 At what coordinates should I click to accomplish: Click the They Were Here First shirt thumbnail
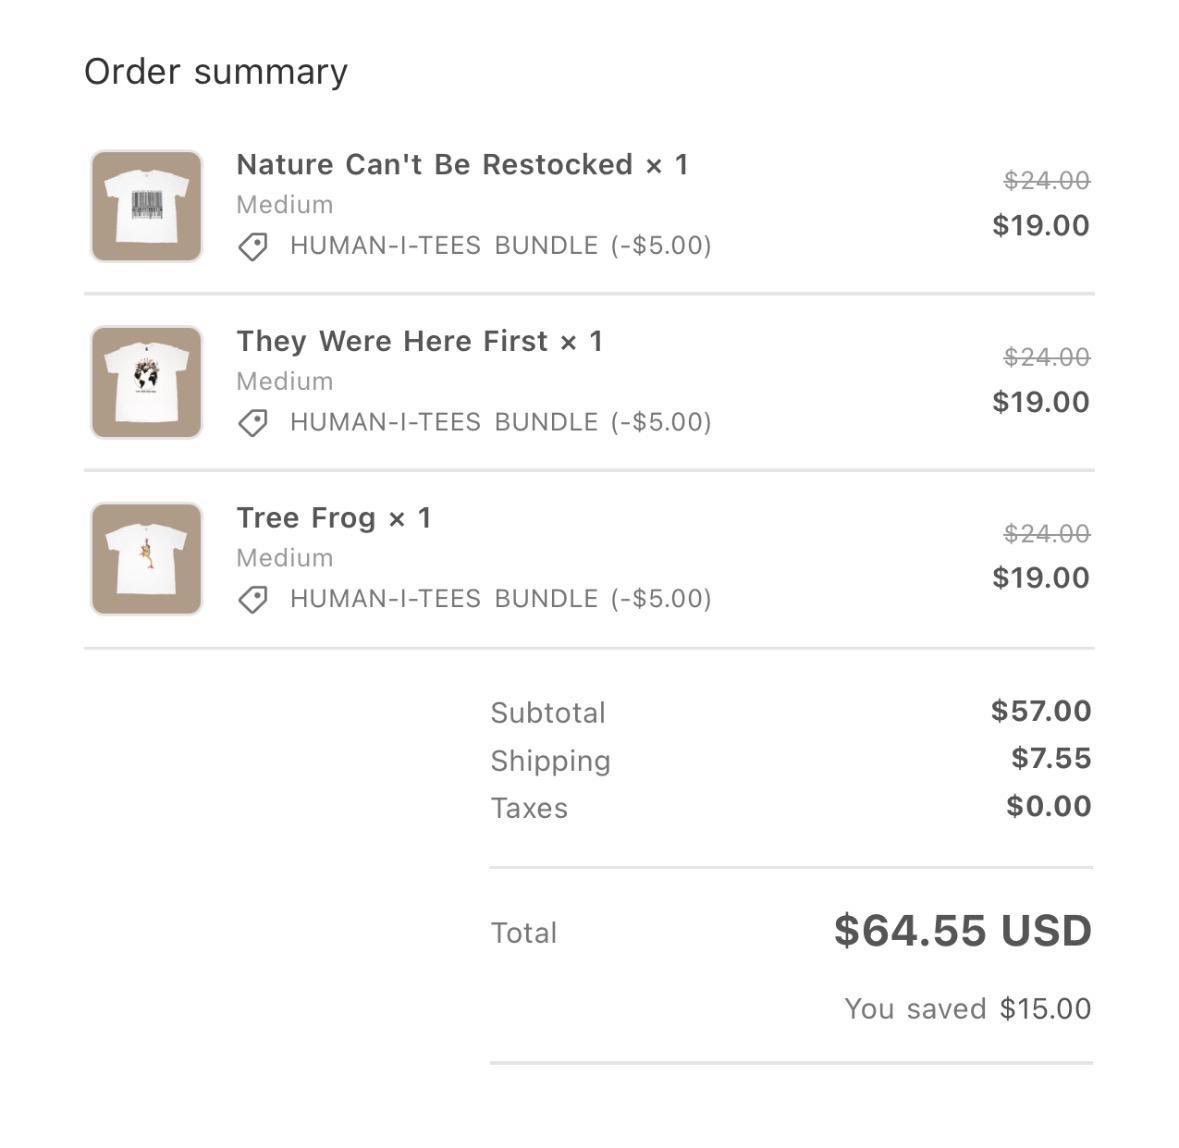coord(147,382)
